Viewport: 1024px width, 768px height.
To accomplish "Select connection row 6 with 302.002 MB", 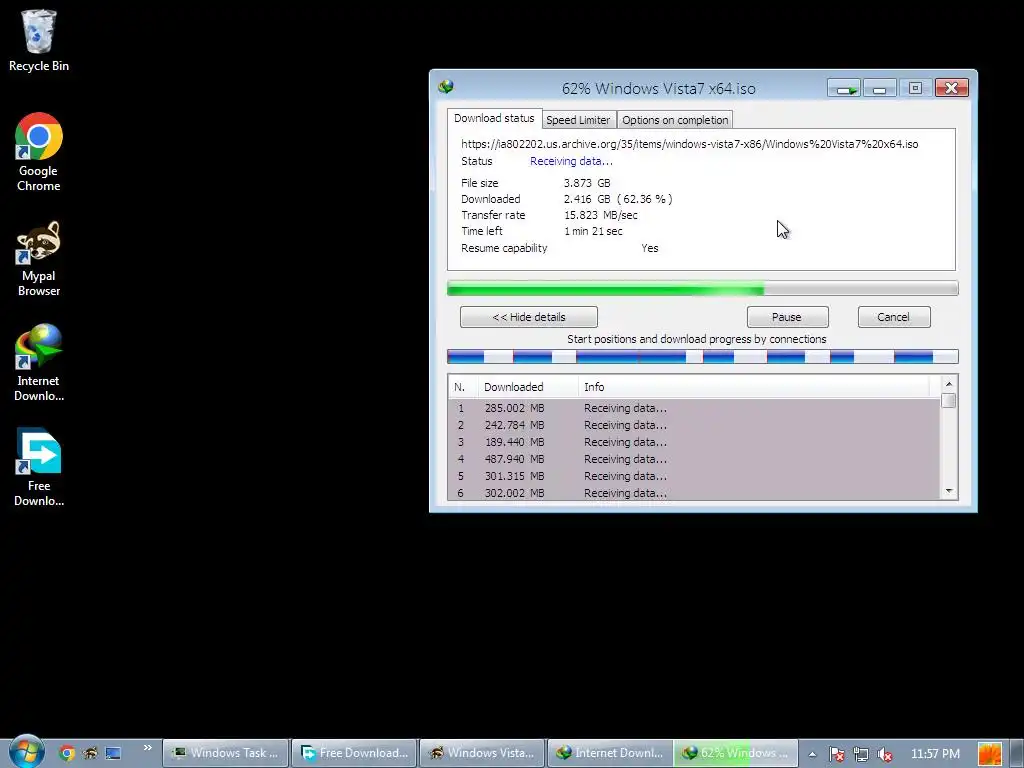I will coord(694,493).
